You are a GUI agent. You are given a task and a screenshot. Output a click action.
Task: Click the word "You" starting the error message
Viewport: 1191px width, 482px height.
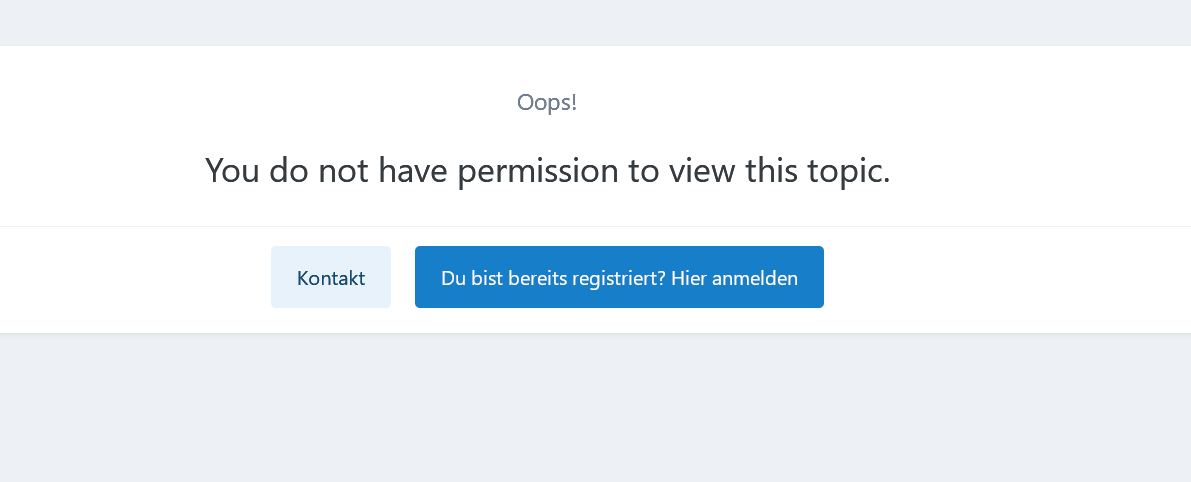point(232,171)
